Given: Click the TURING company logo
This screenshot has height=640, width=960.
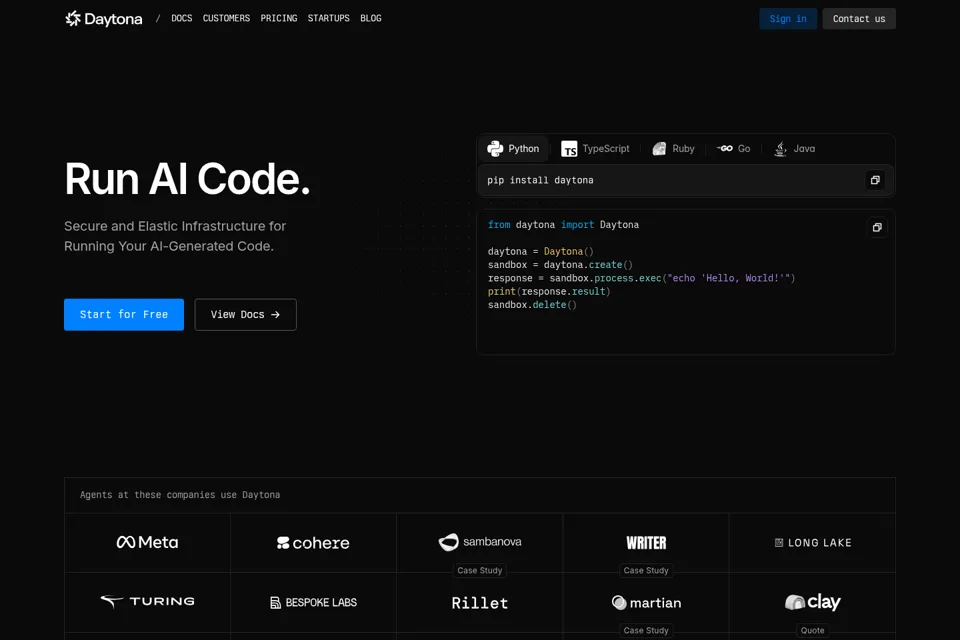Looking at the screenshot, I should tap(148, 601).
